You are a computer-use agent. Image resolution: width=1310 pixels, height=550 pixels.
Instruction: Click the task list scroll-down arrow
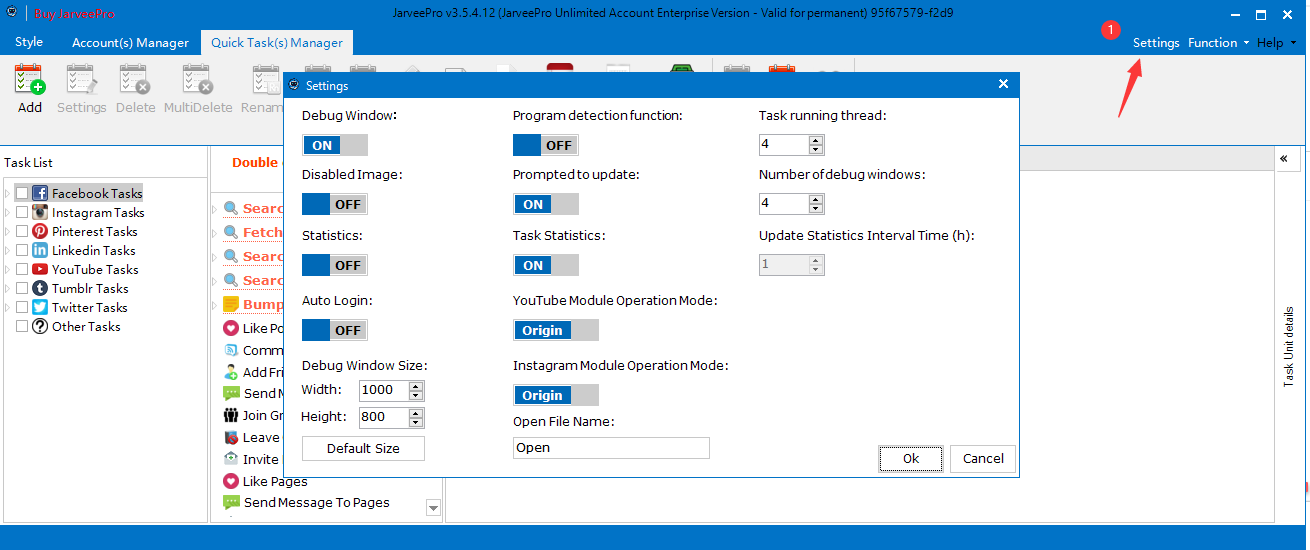coord(433,508)
